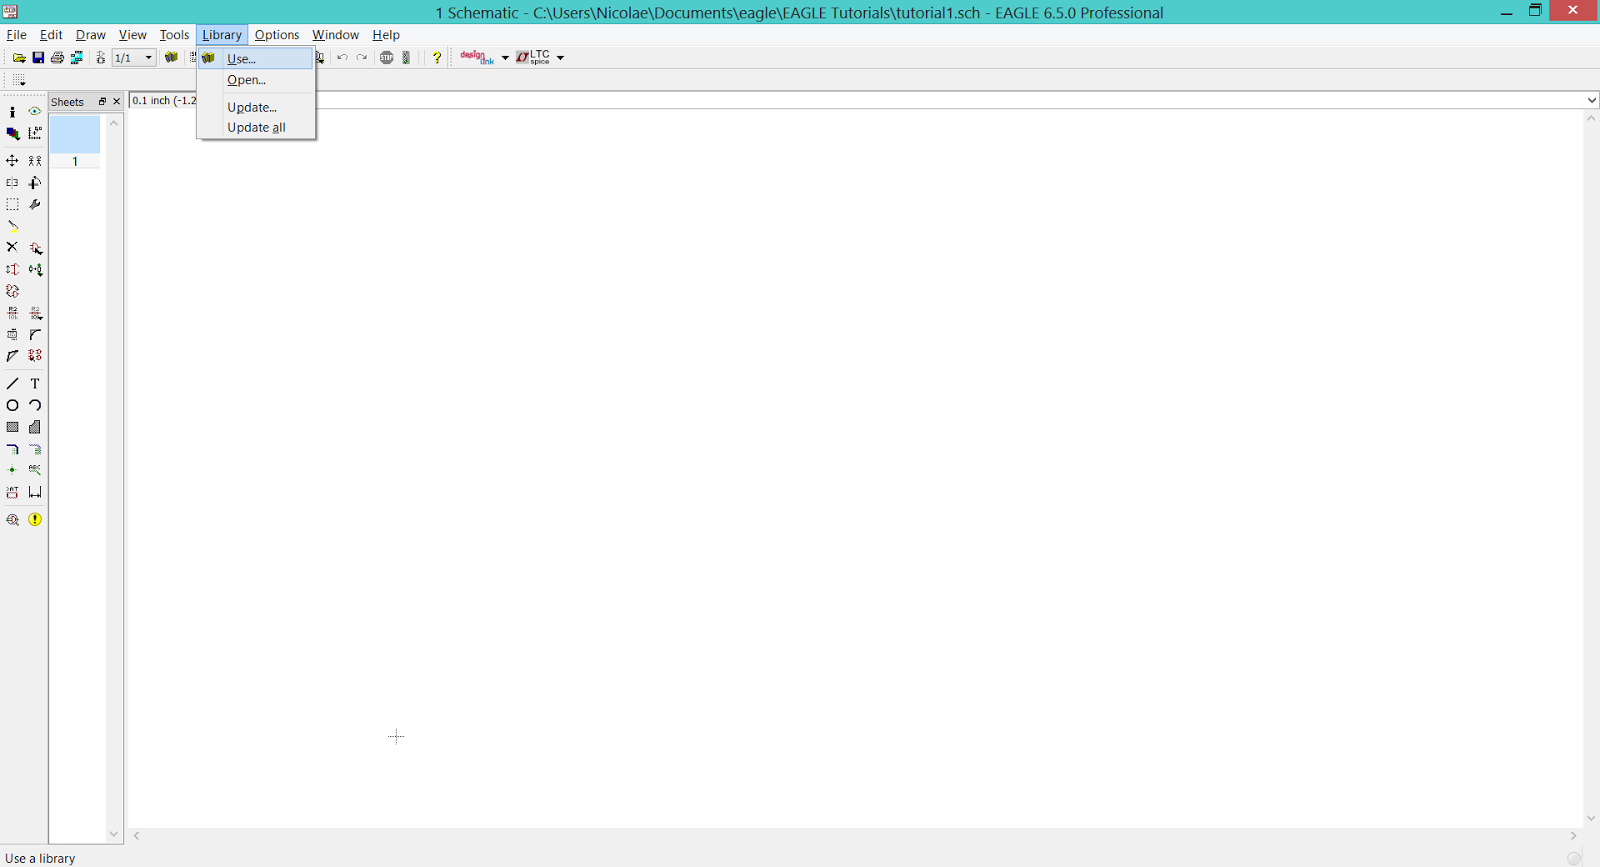The height and width of the screenshot is (867, 1600).
Task: Expand the LTC Spice dropdown arrow
Action: (x=560, y=58)
